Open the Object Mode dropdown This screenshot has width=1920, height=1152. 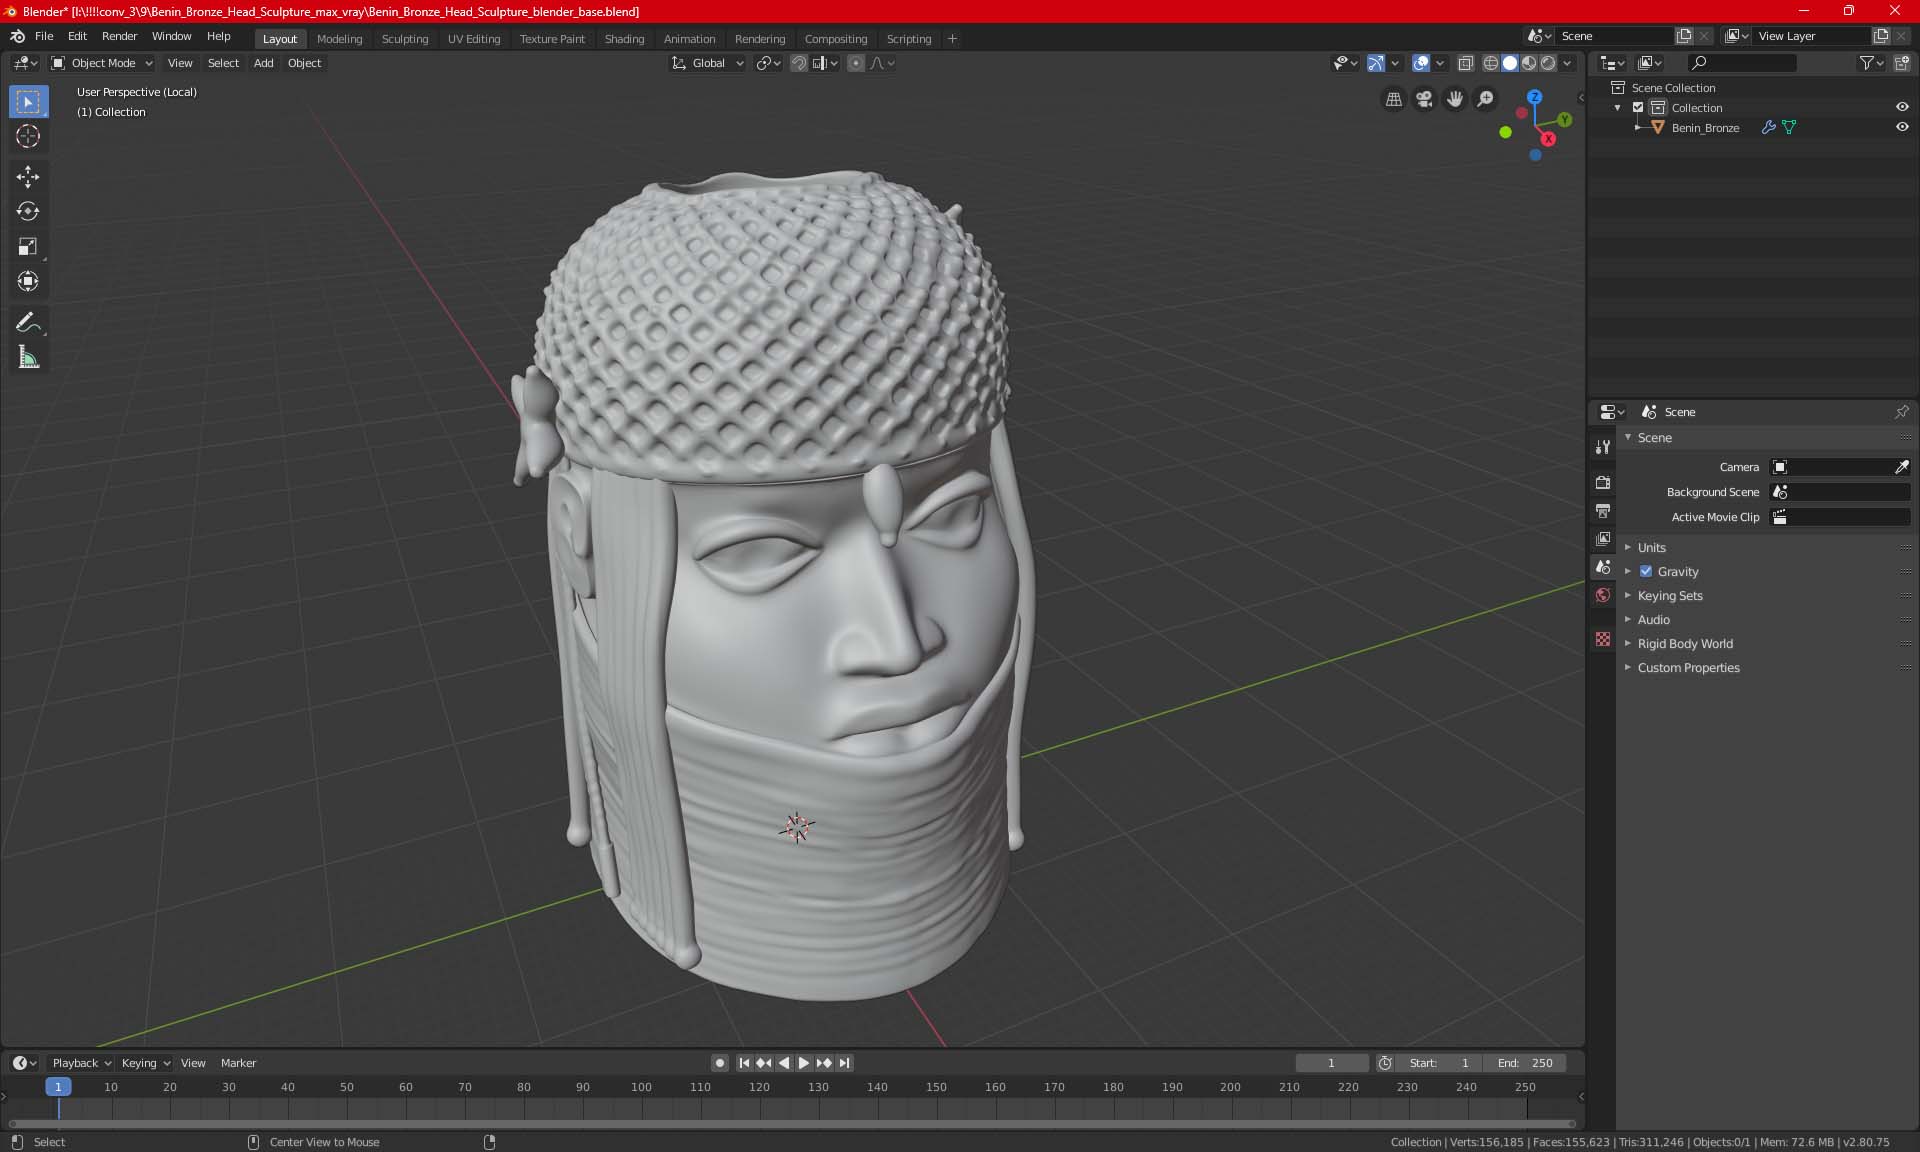click(102, 63)
